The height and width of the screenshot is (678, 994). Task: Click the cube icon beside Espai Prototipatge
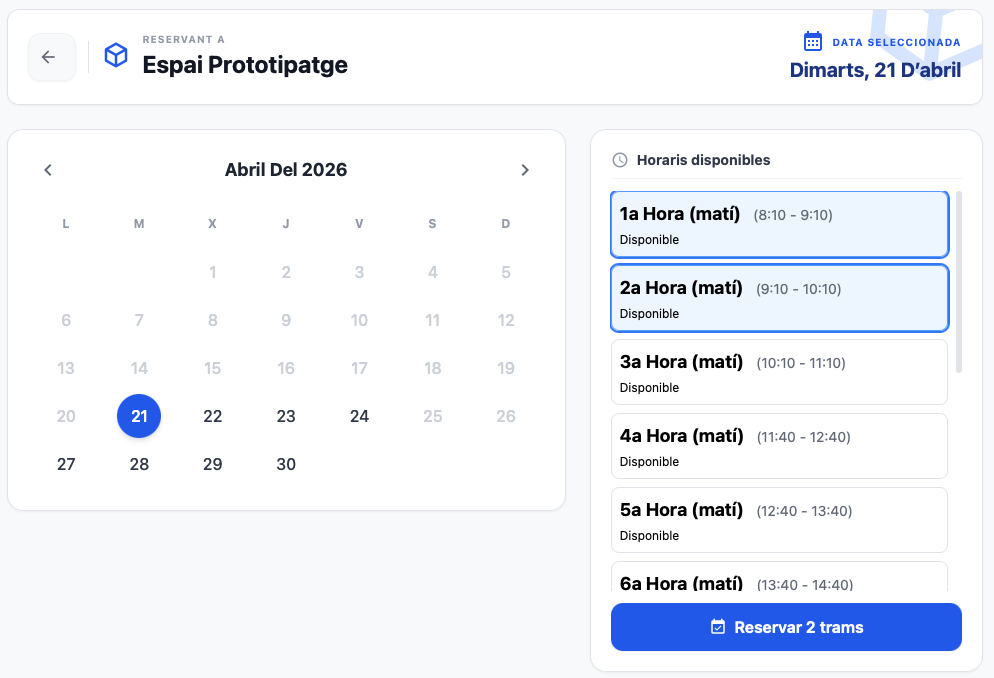(116, 56)
